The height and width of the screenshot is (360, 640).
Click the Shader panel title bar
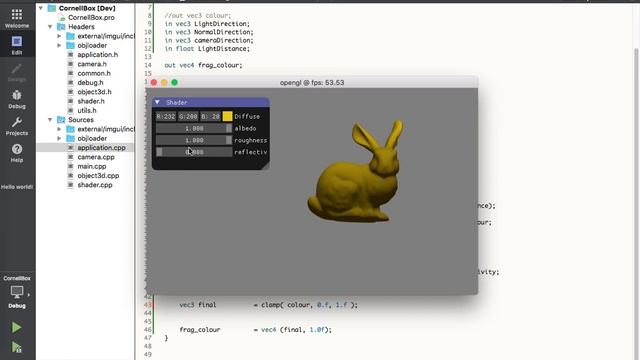211,102
